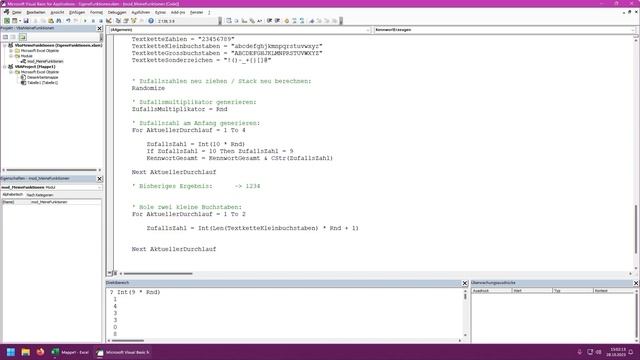Open the Fenster menu
The height and width of the screenshot is (360, 640).
tap(196, 13)
